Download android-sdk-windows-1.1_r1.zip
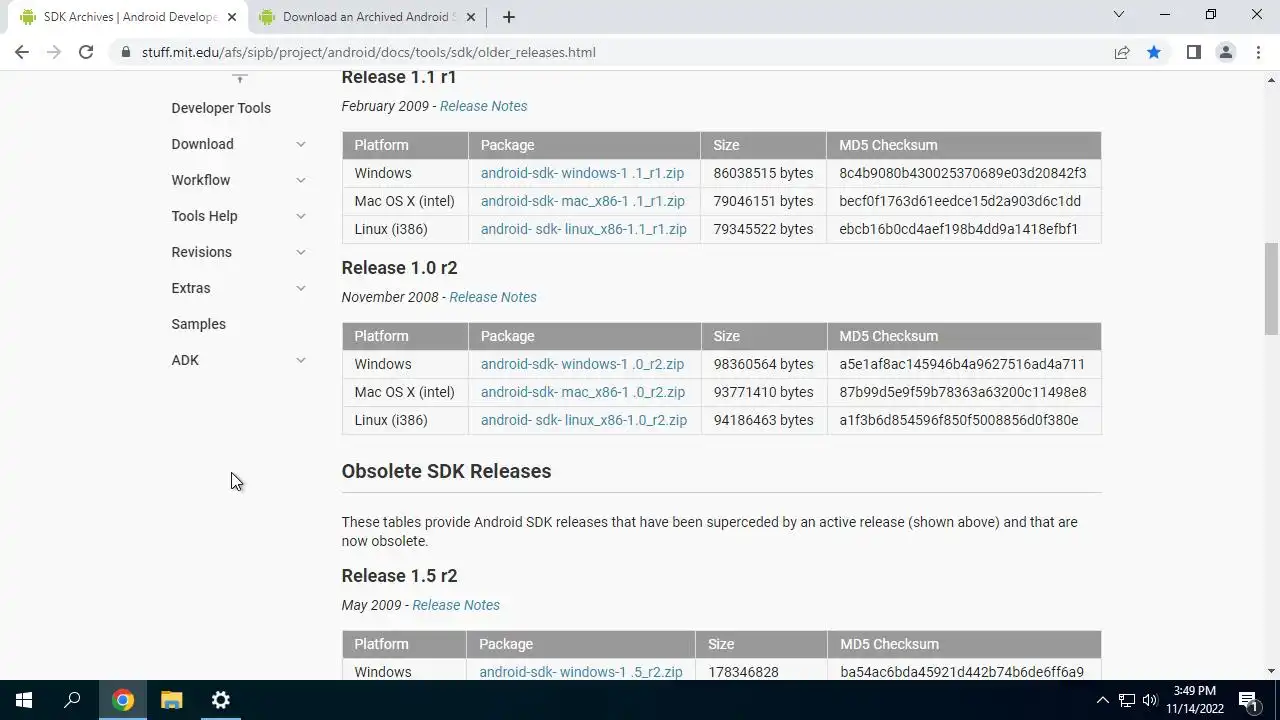Screen dimensions: 1280x720 click(582, 173)
